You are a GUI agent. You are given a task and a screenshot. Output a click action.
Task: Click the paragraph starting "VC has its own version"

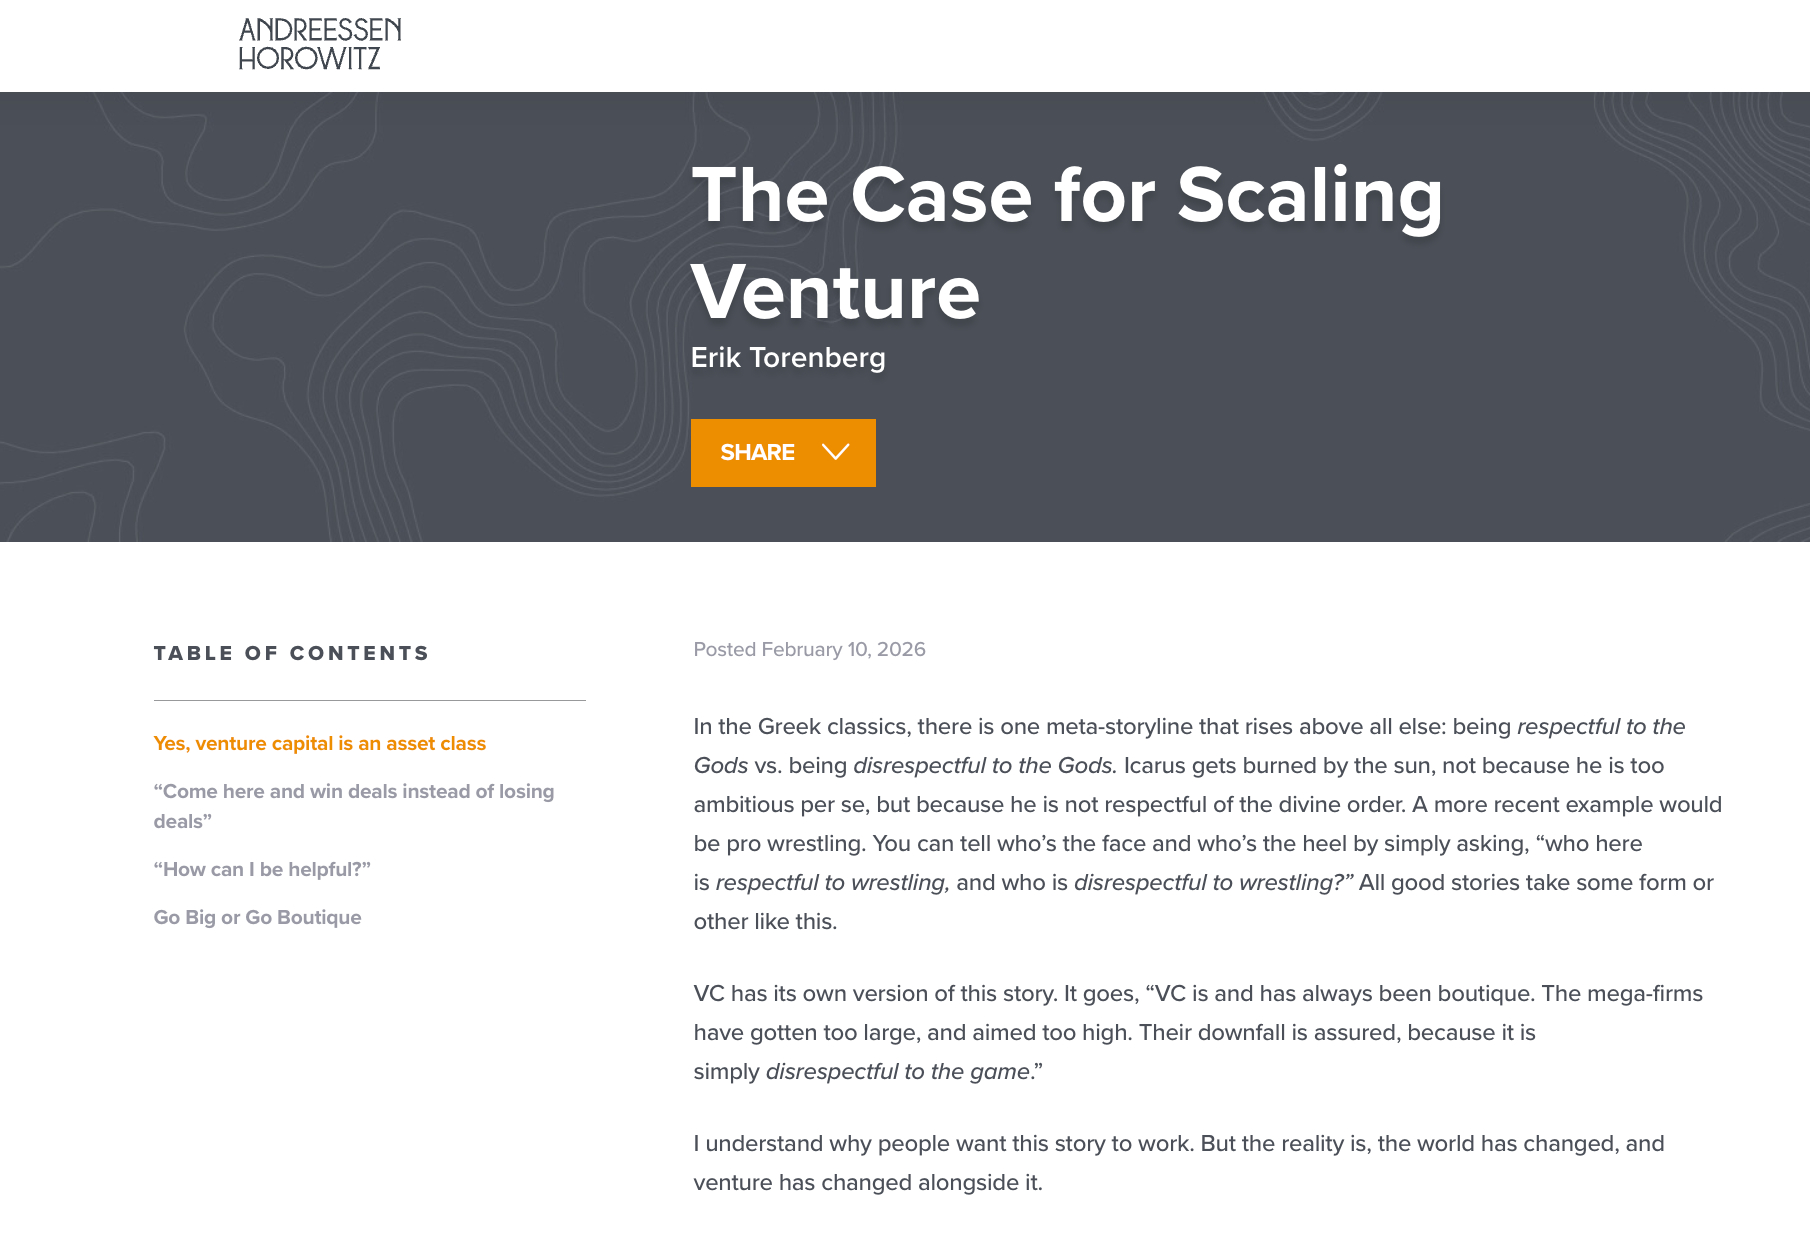[x=1197, y=1032]
